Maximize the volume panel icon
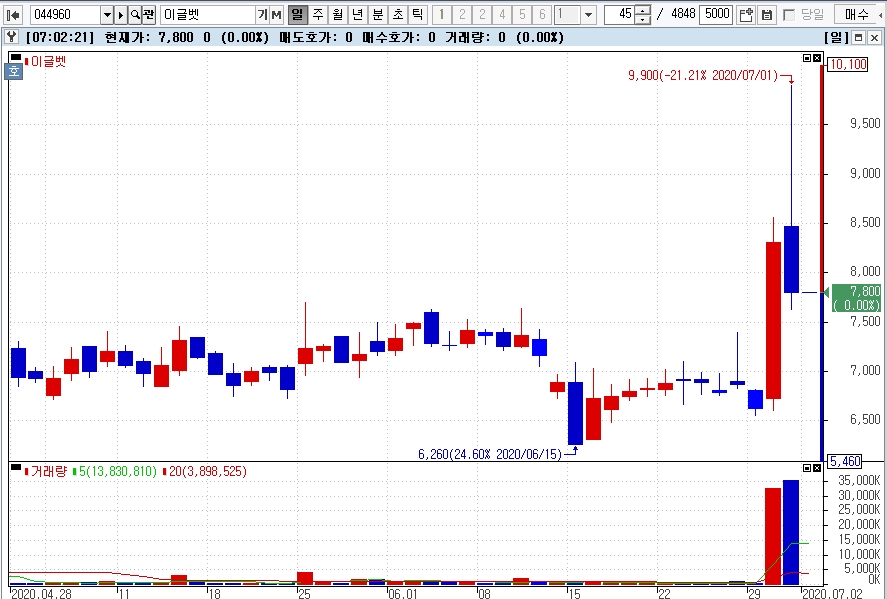 click(x=807, y=468)
